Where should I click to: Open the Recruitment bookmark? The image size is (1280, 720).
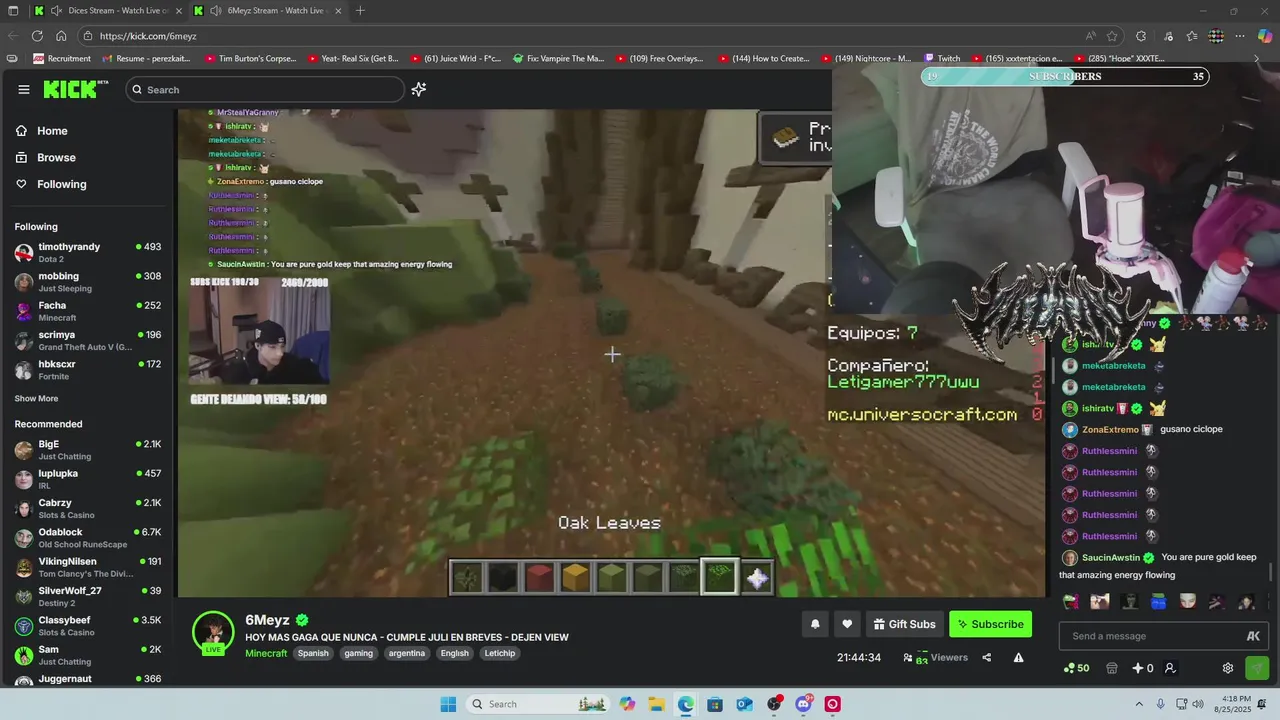(x=62, y=58)
